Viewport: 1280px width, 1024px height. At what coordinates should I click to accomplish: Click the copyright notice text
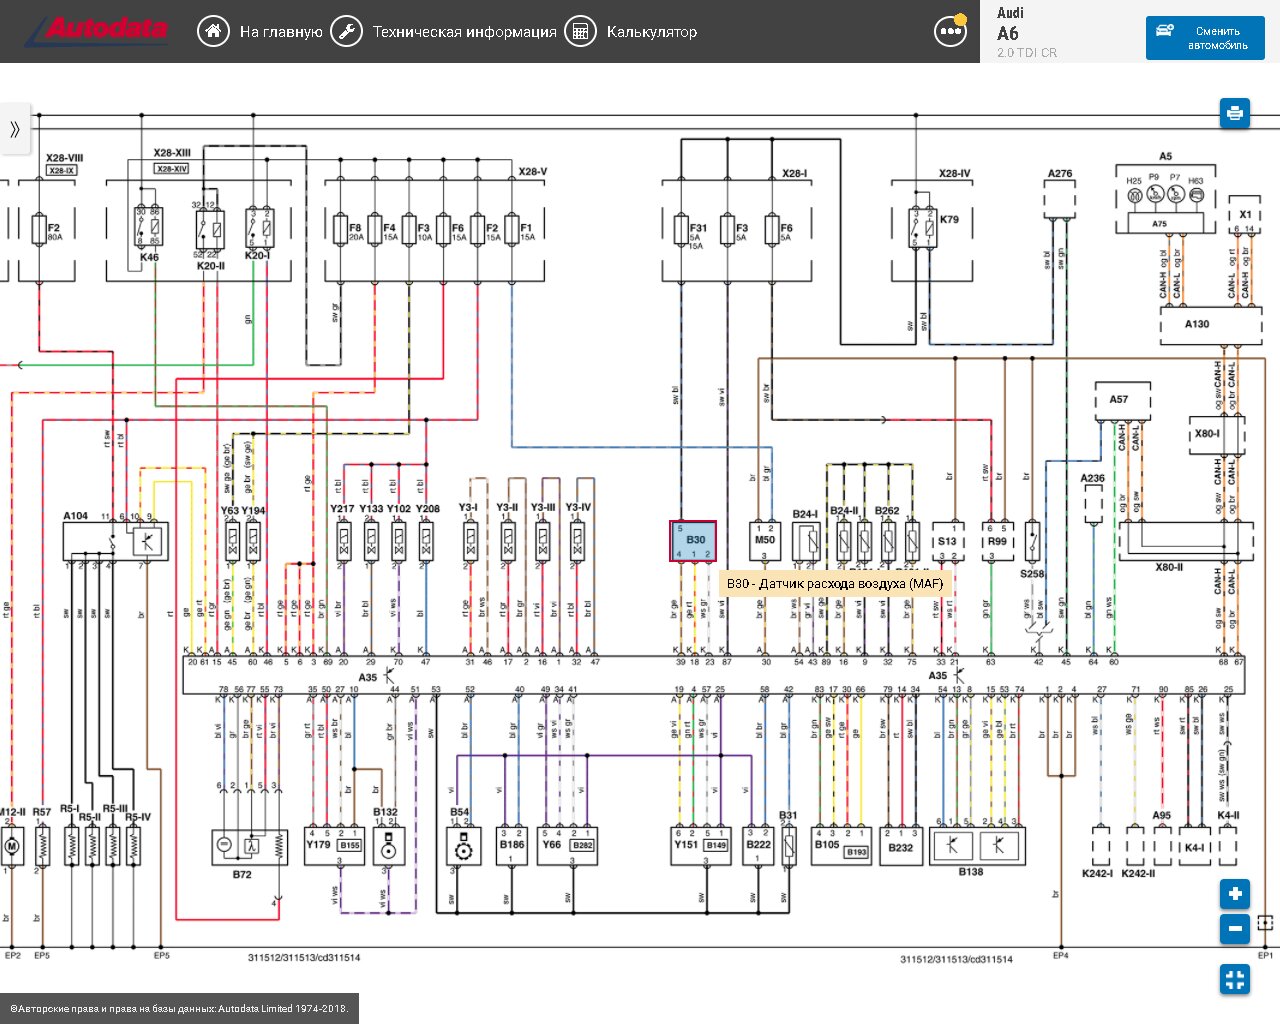(x=179, y=1008)
